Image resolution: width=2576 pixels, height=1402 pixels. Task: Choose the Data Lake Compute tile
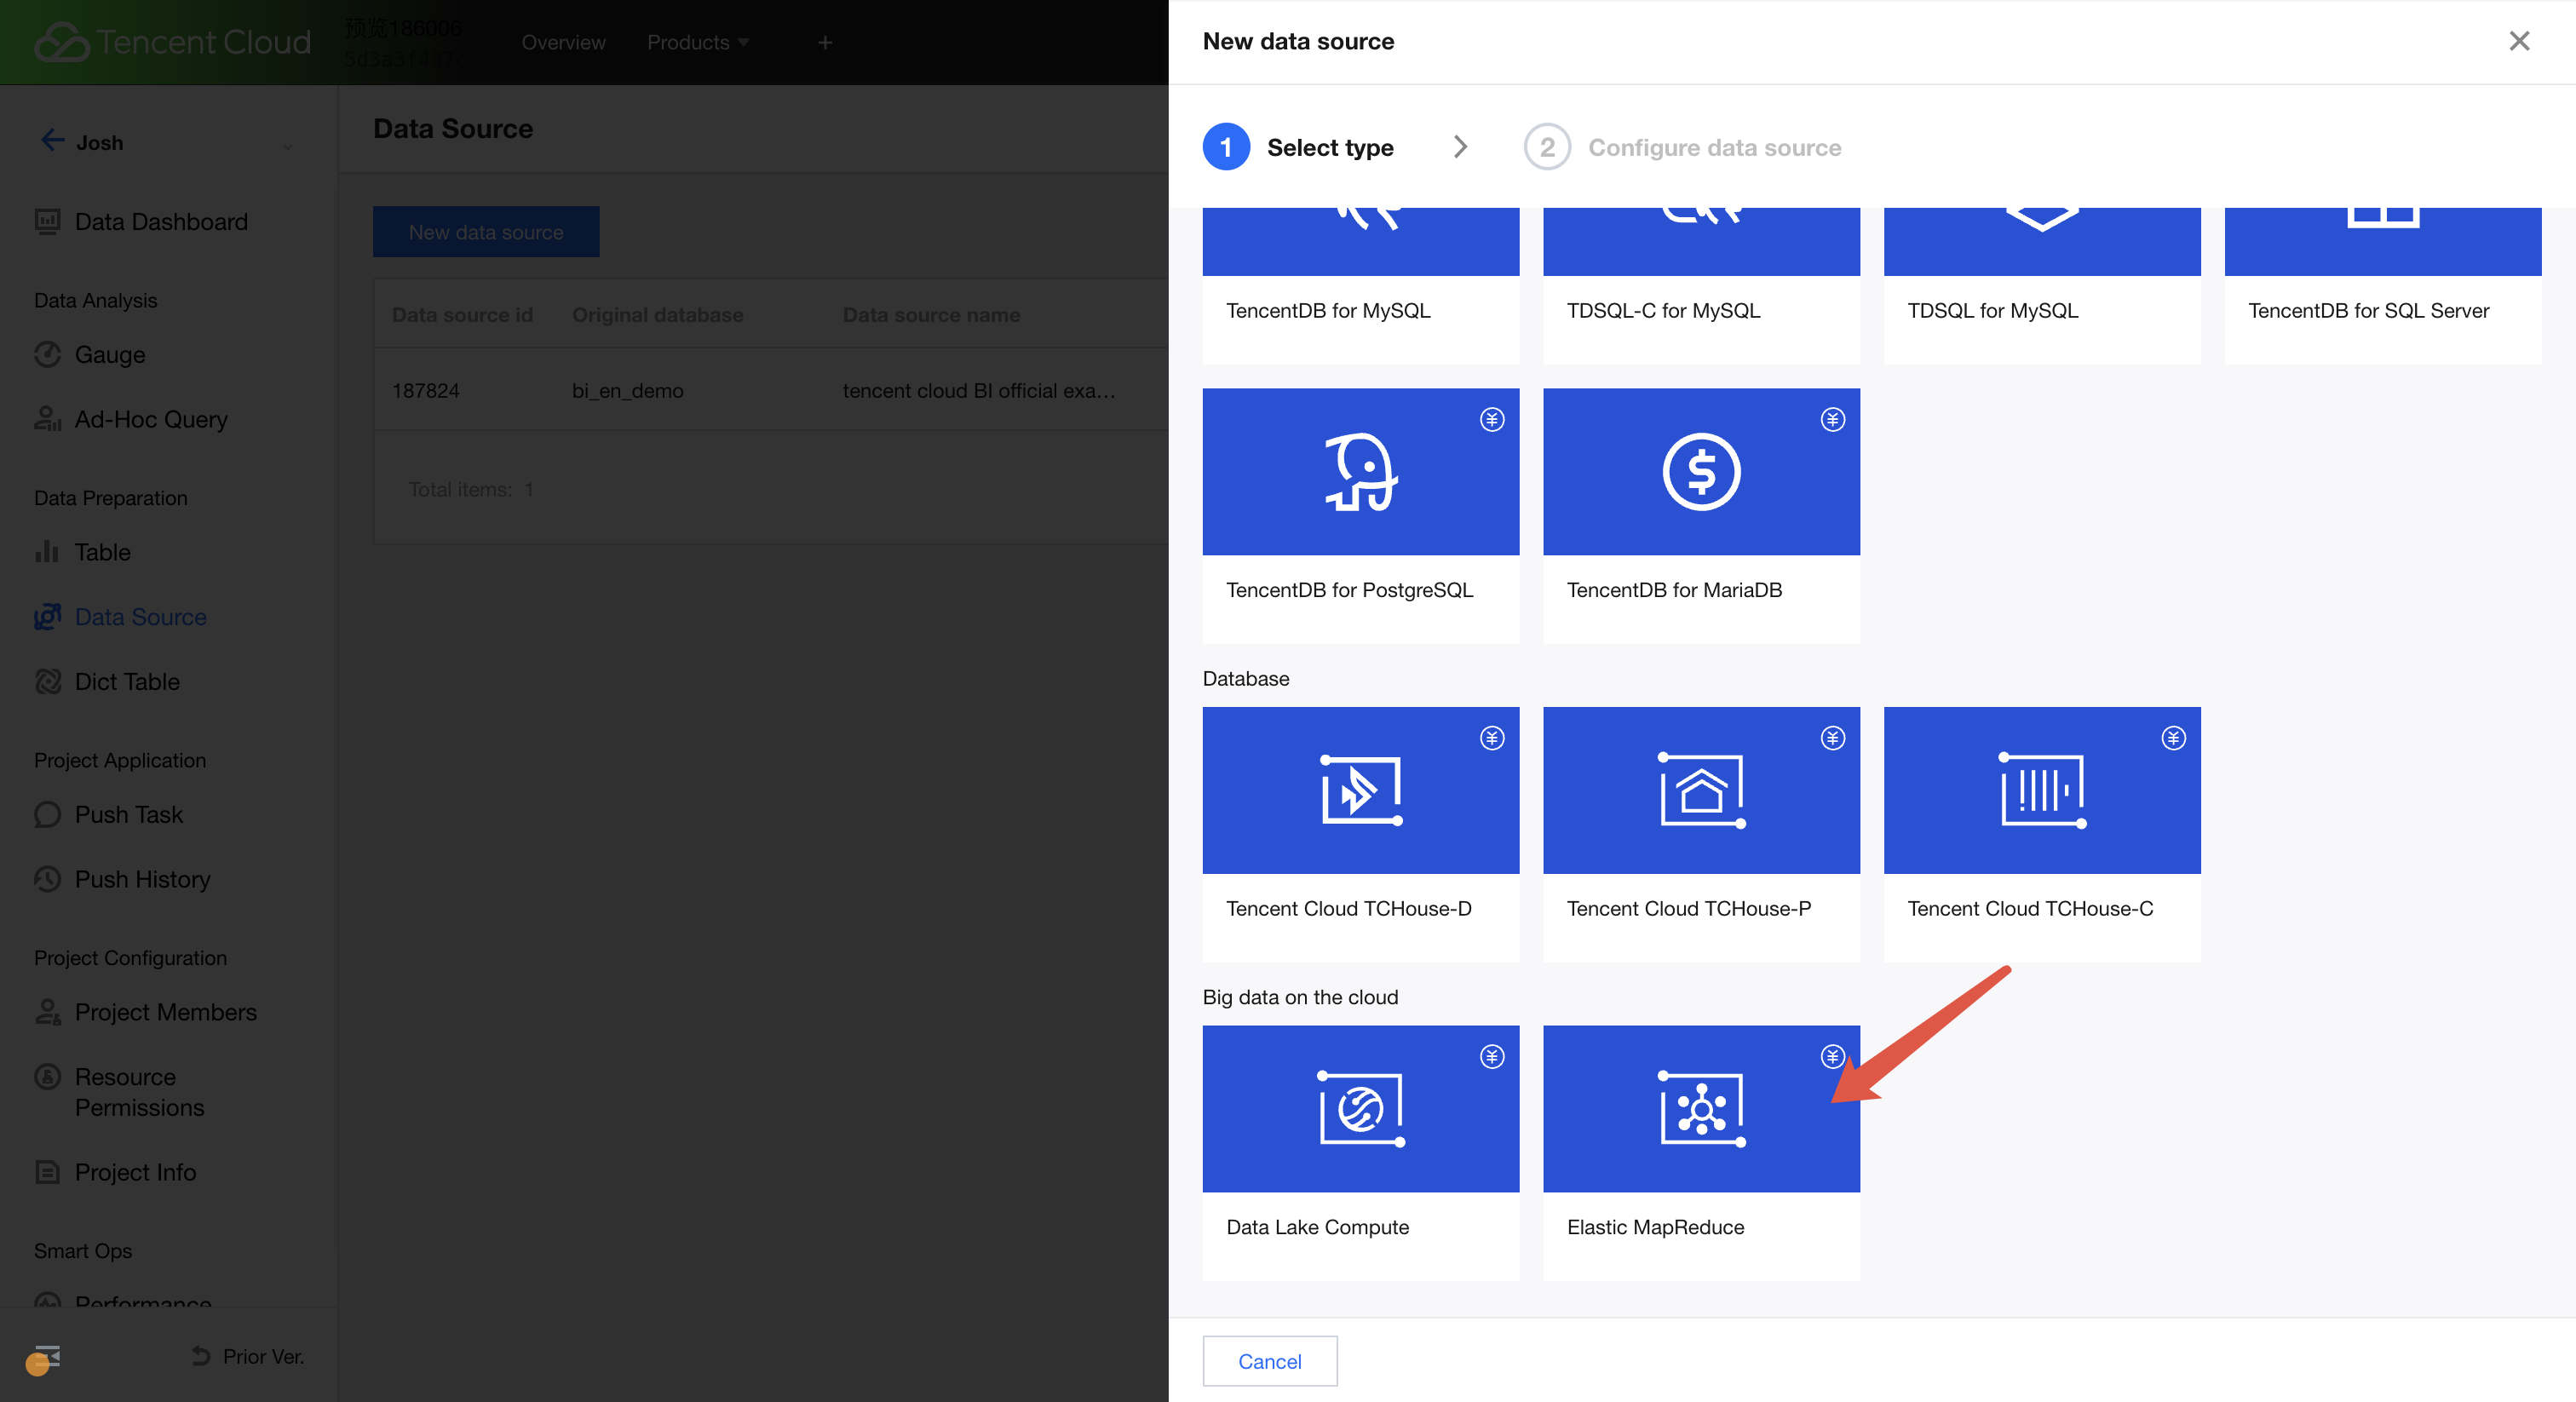[1360, 1150]
